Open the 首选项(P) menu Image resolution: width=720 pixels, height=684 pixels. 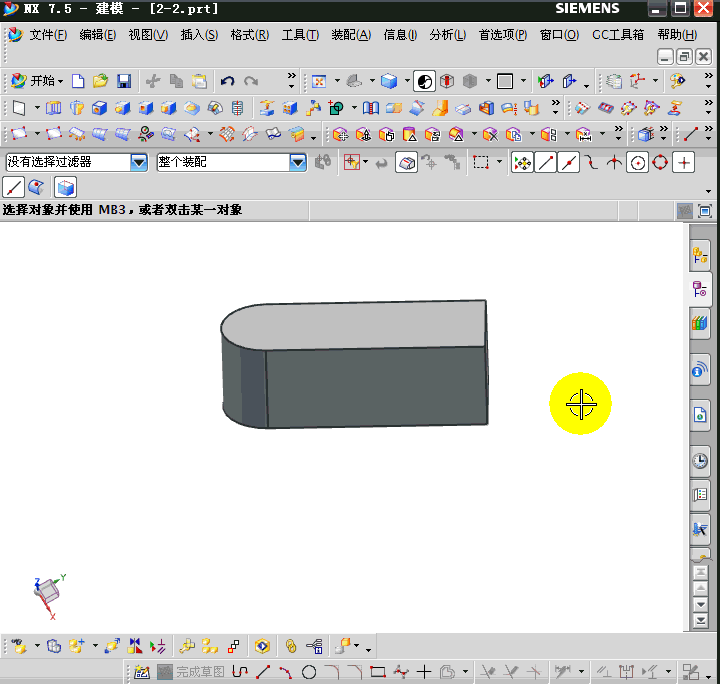tap(503, 35)
